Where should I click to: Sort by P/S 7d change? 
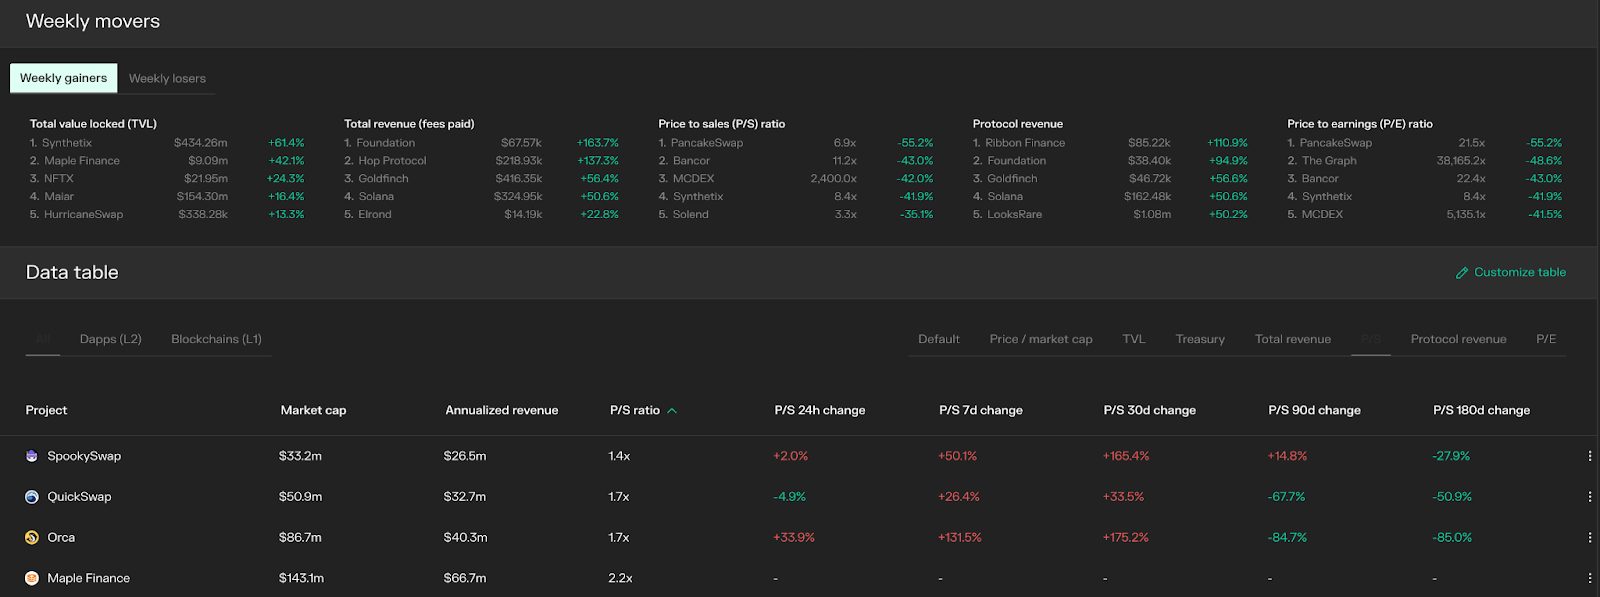point(981,410)
